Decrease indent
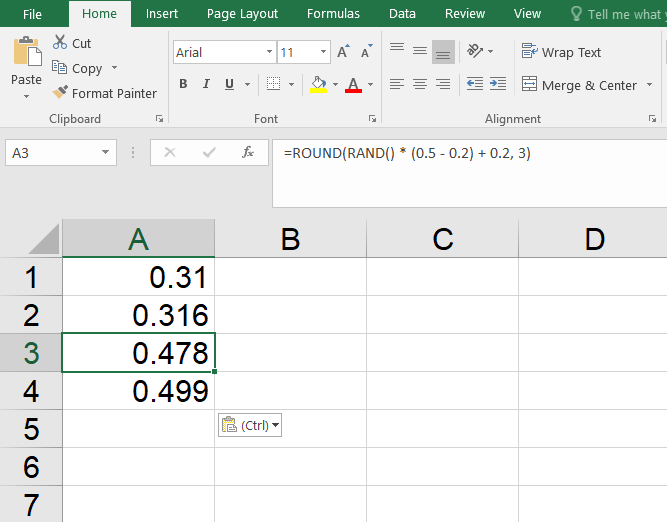Screen dimensions: 667x522 coord(475,84)
